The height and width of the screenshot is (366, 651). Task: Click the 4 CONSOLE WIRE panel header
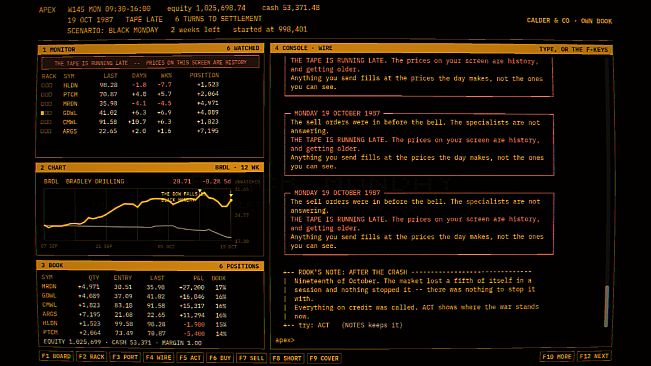click(x=441, y=49)
